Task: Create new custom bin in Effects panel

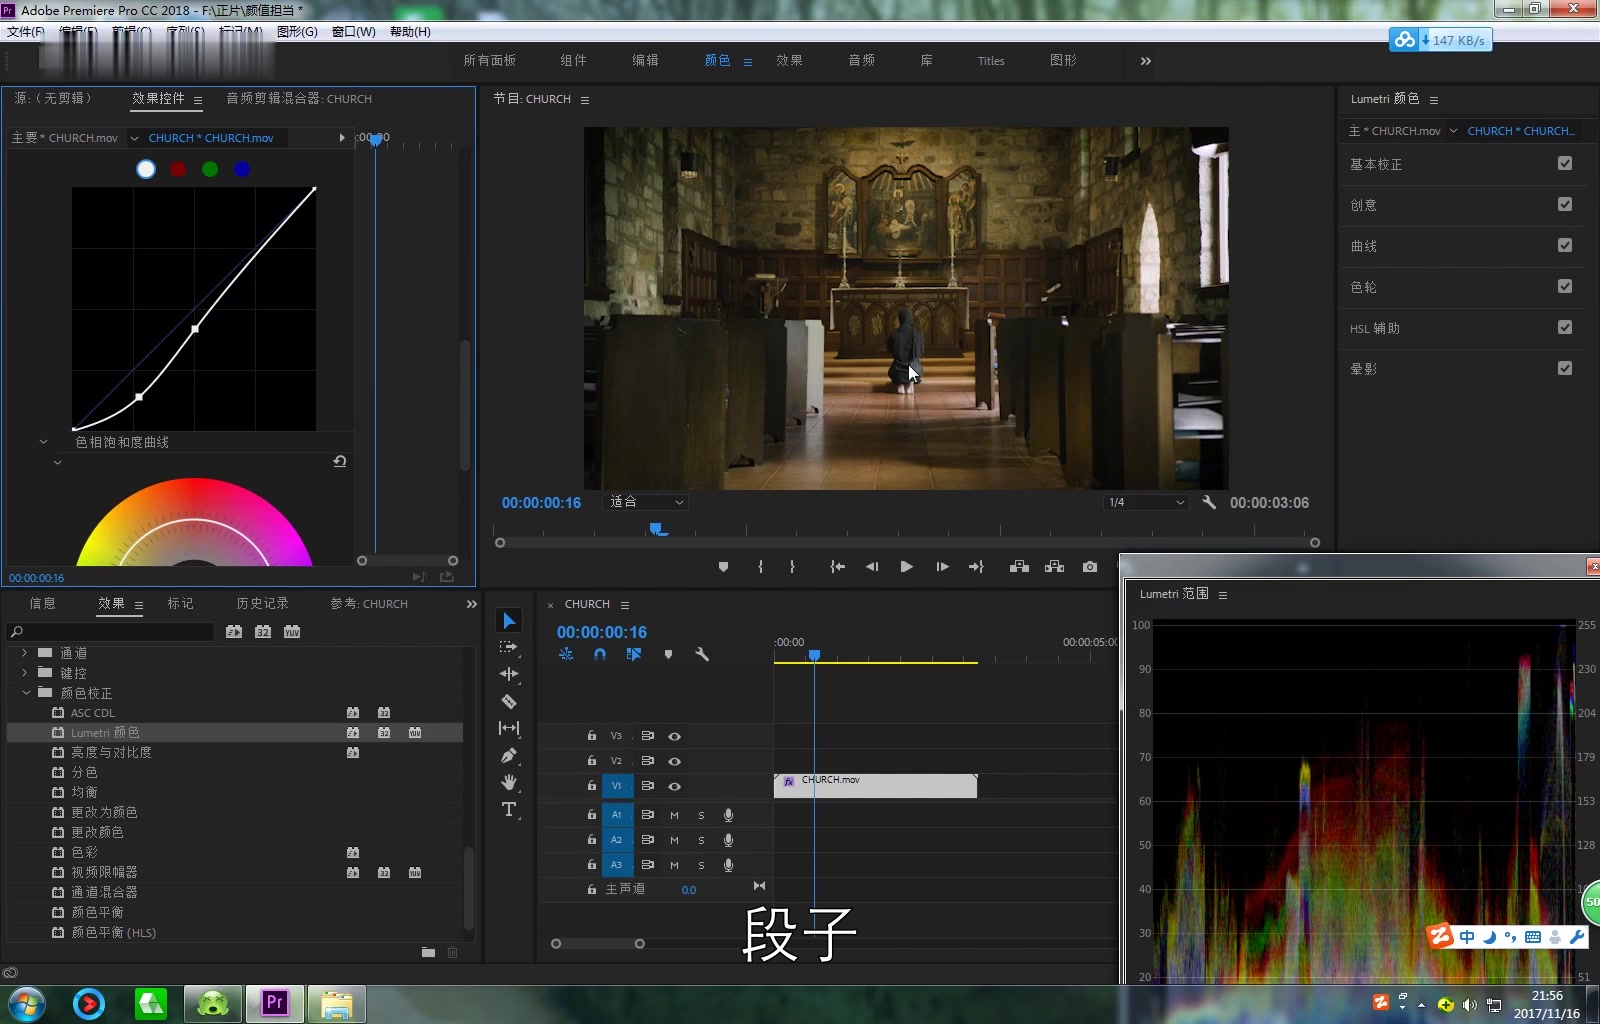Action: pos(428,952)
